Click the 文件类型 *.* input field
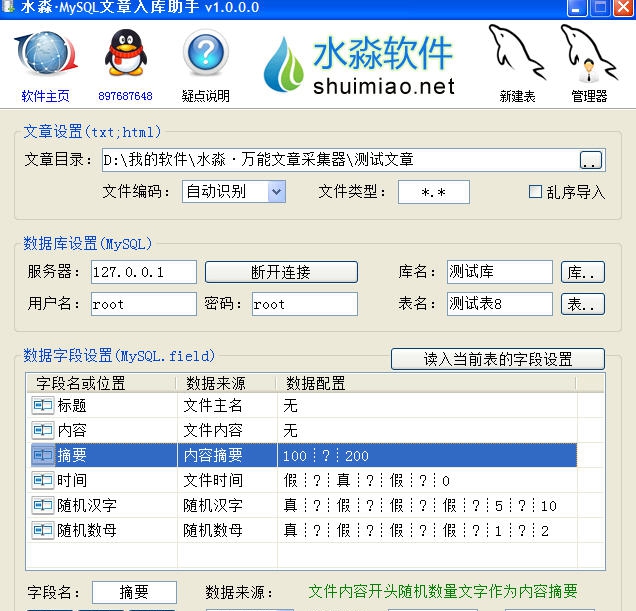The height and width of the screenshot is (611, 636). [434, 192]
